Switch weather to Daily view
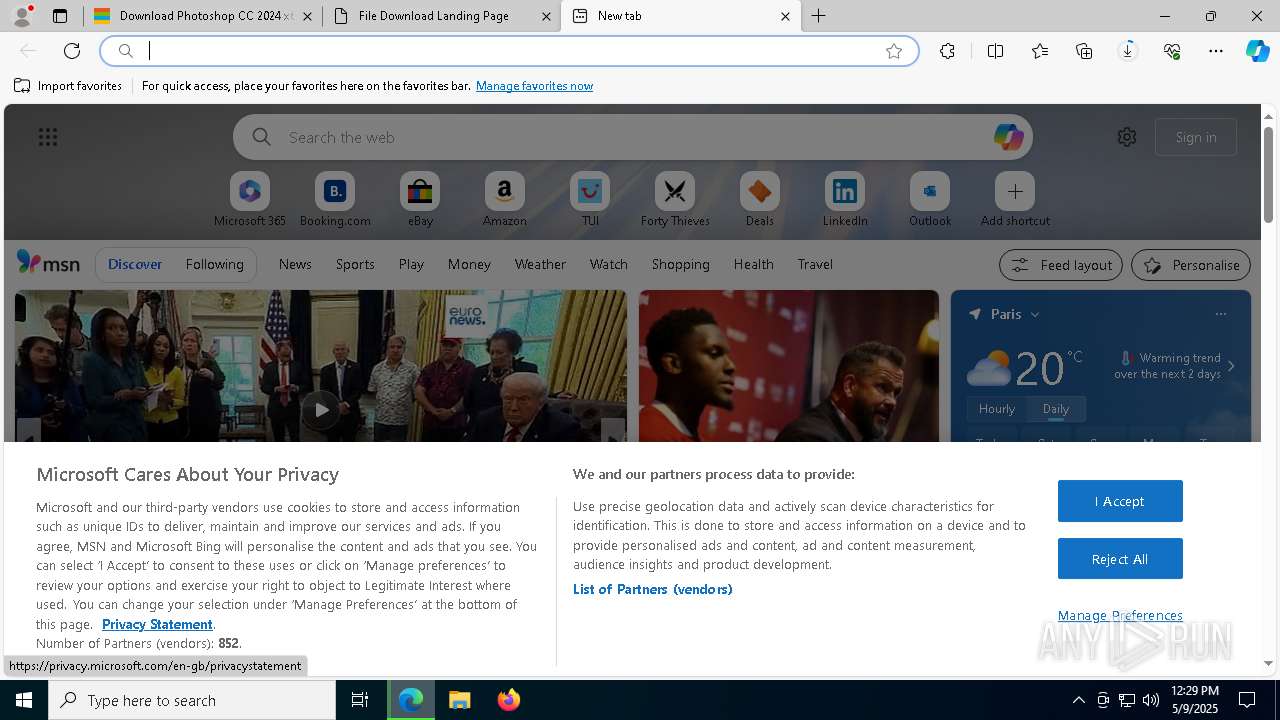The width and height of the screenshot is (1280, 720). point(1056,409)
